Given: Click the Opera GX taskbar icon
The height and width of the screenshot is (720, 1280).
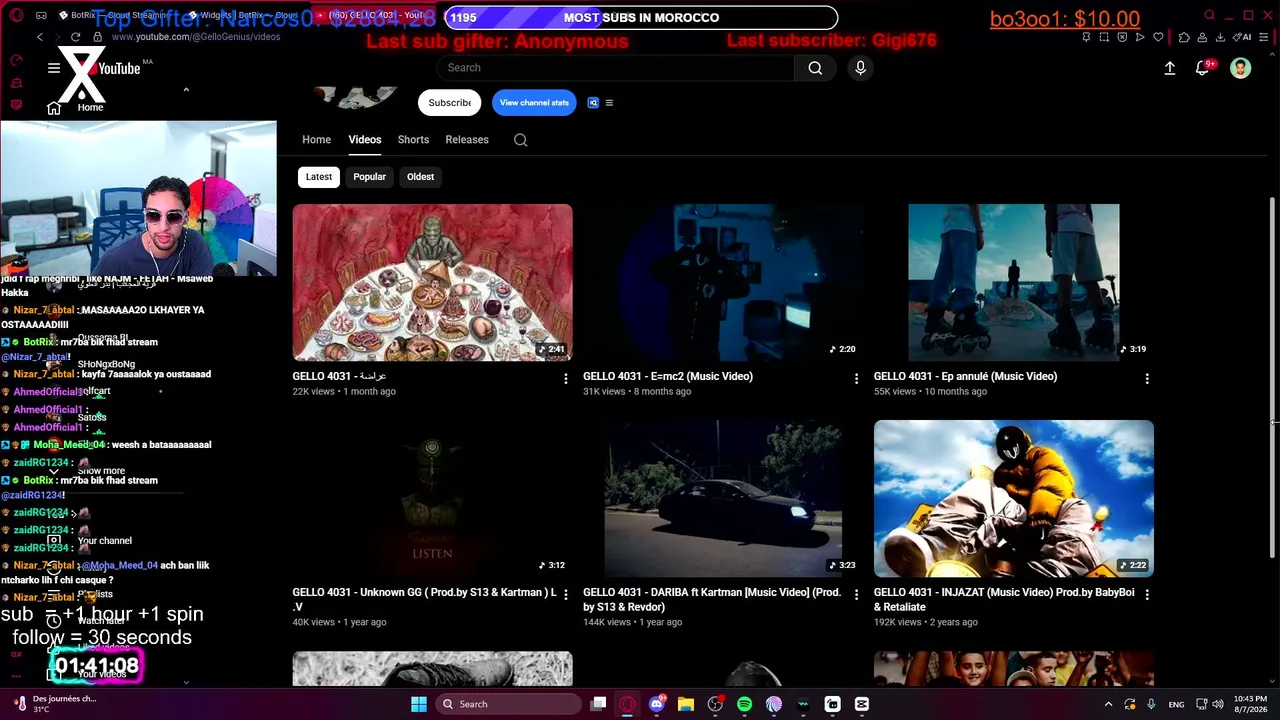Looking at the screenshot, I should point(627,704).
